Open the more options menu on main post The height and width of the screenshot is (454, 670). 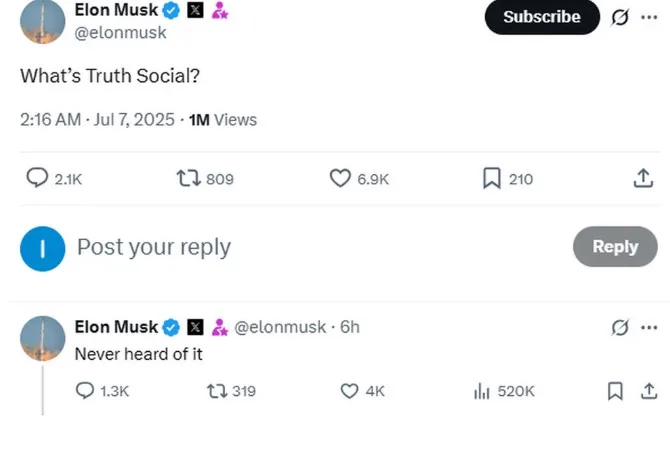pos(649,18)
